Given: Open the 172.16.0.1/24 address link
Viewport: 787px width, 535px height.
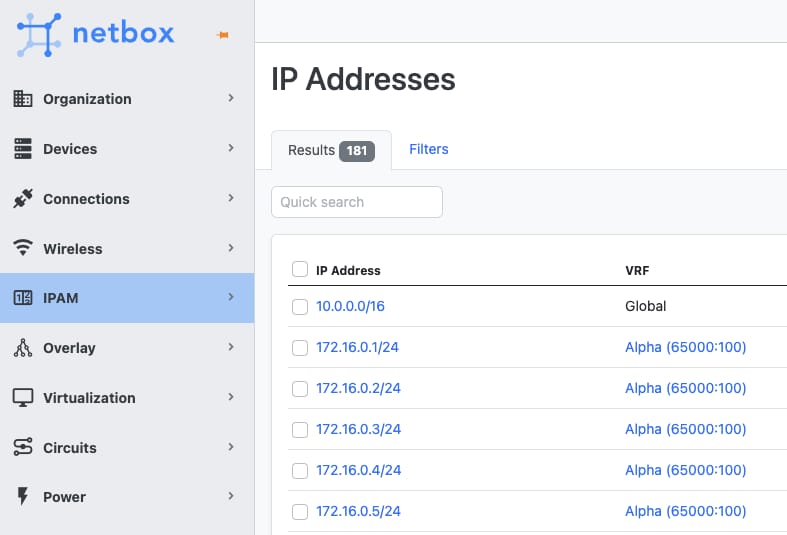Looking at the screenshot, I should [x=357, y=347].
